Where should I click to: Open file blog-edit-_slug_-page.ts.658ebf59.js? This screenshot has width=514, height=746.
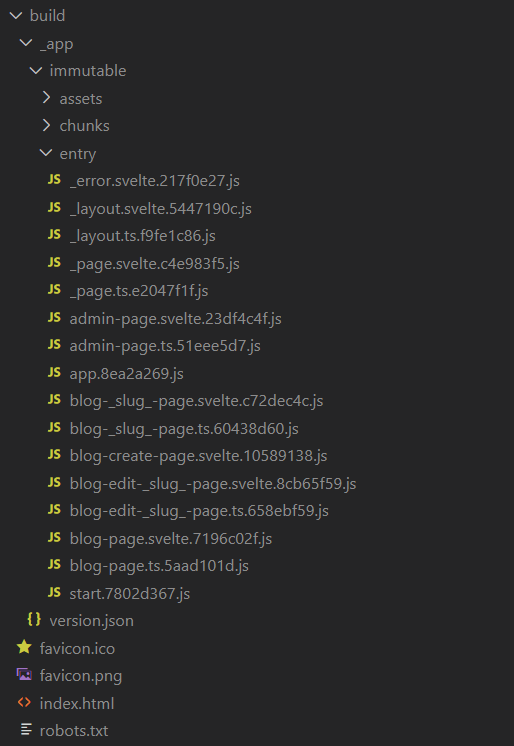tap(199, 511)
